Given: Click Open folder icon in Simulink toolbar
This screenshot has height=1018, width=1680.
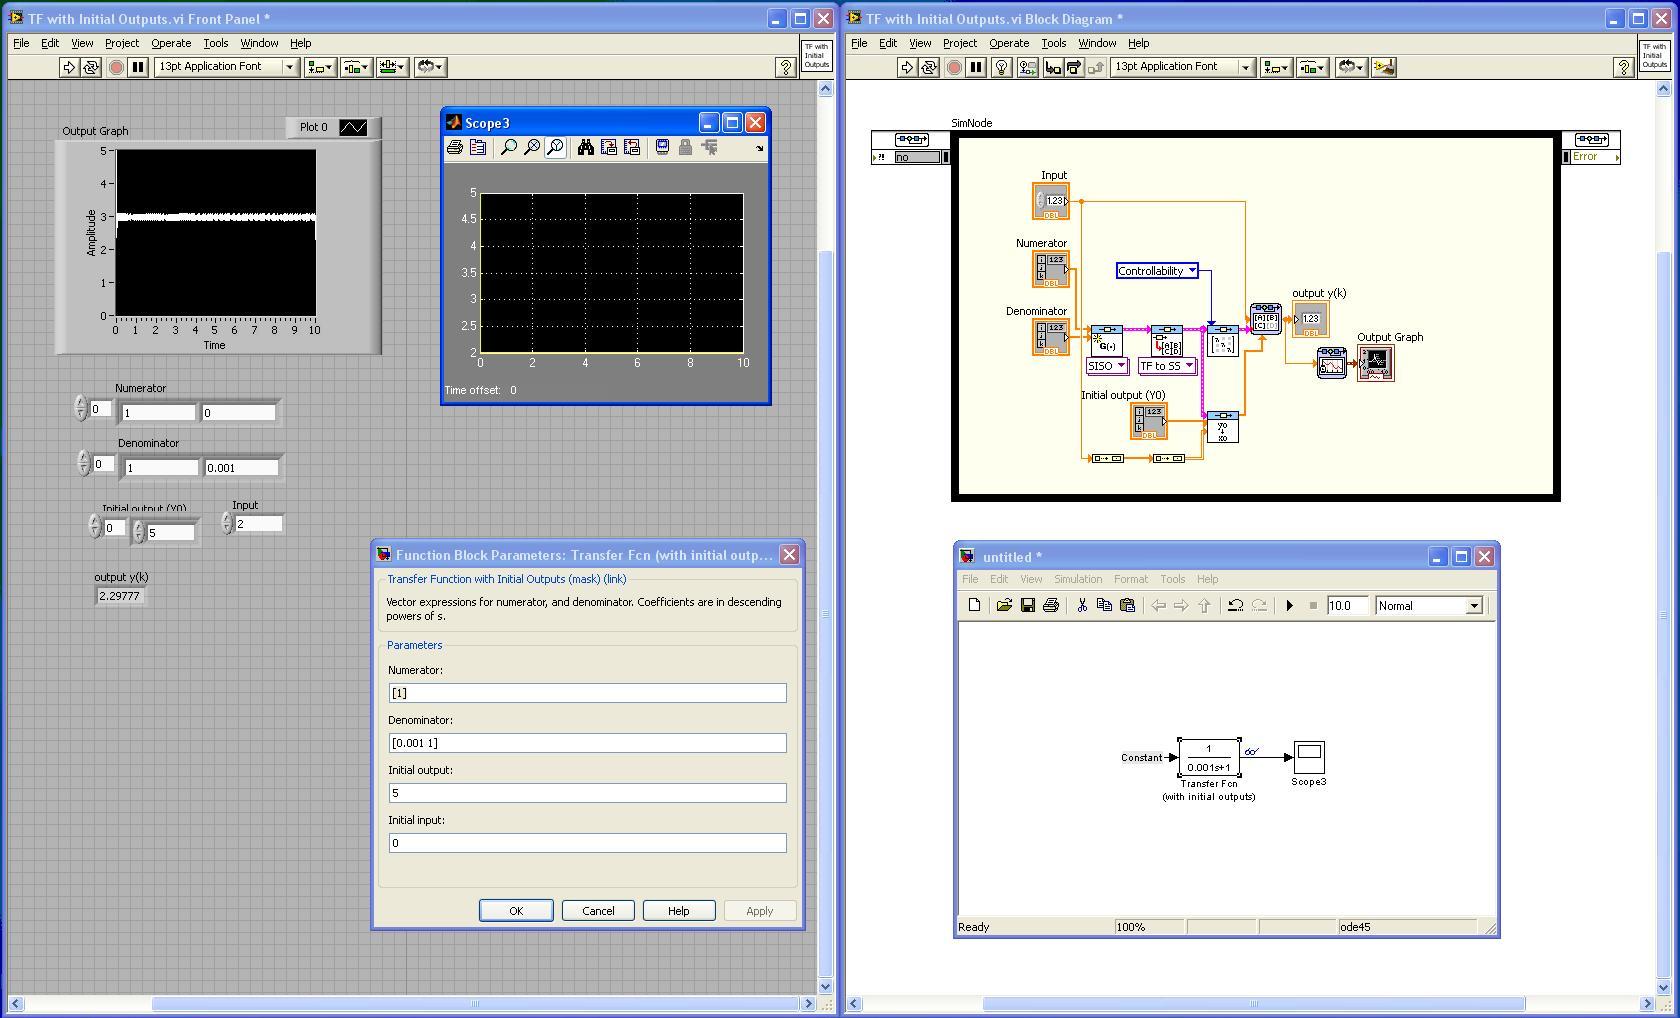Looking at the screenshot, I should coord(1004,605).
